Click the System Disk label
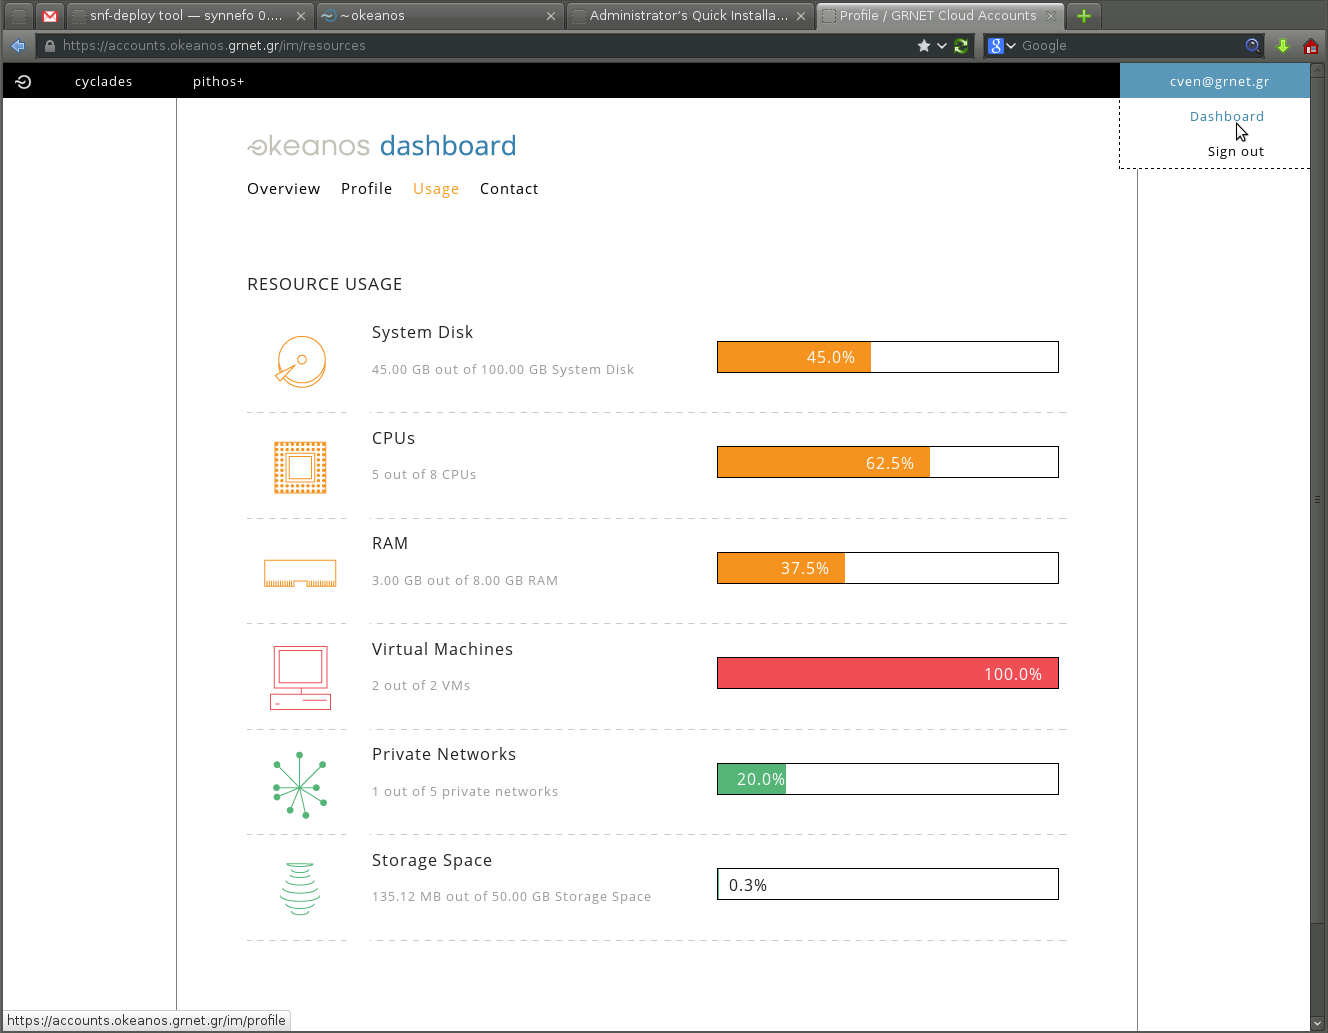 [x=422, y=332]
